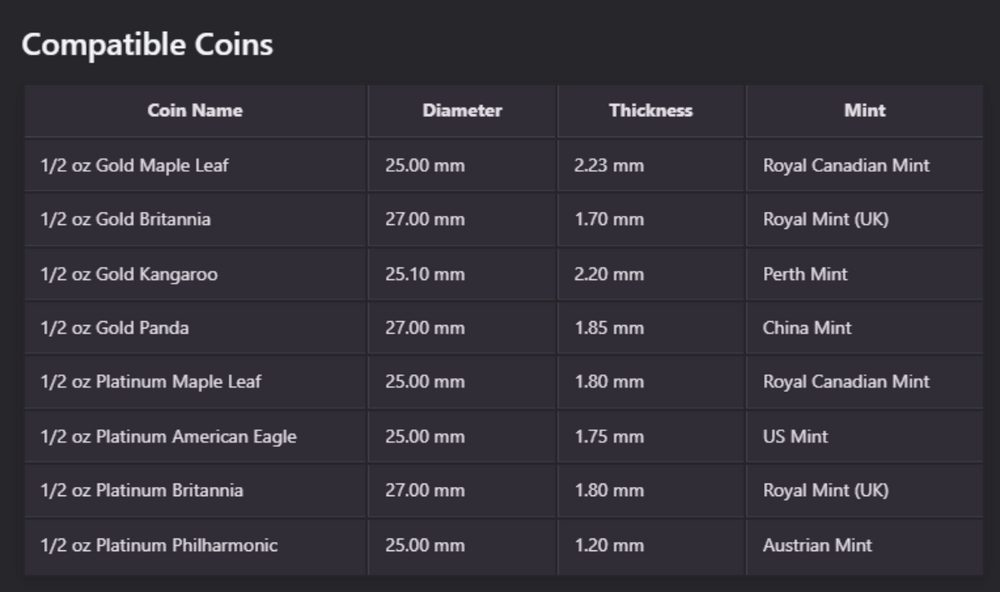
Task: Click the Compatible Coins heading
Action: pos(147,45)
